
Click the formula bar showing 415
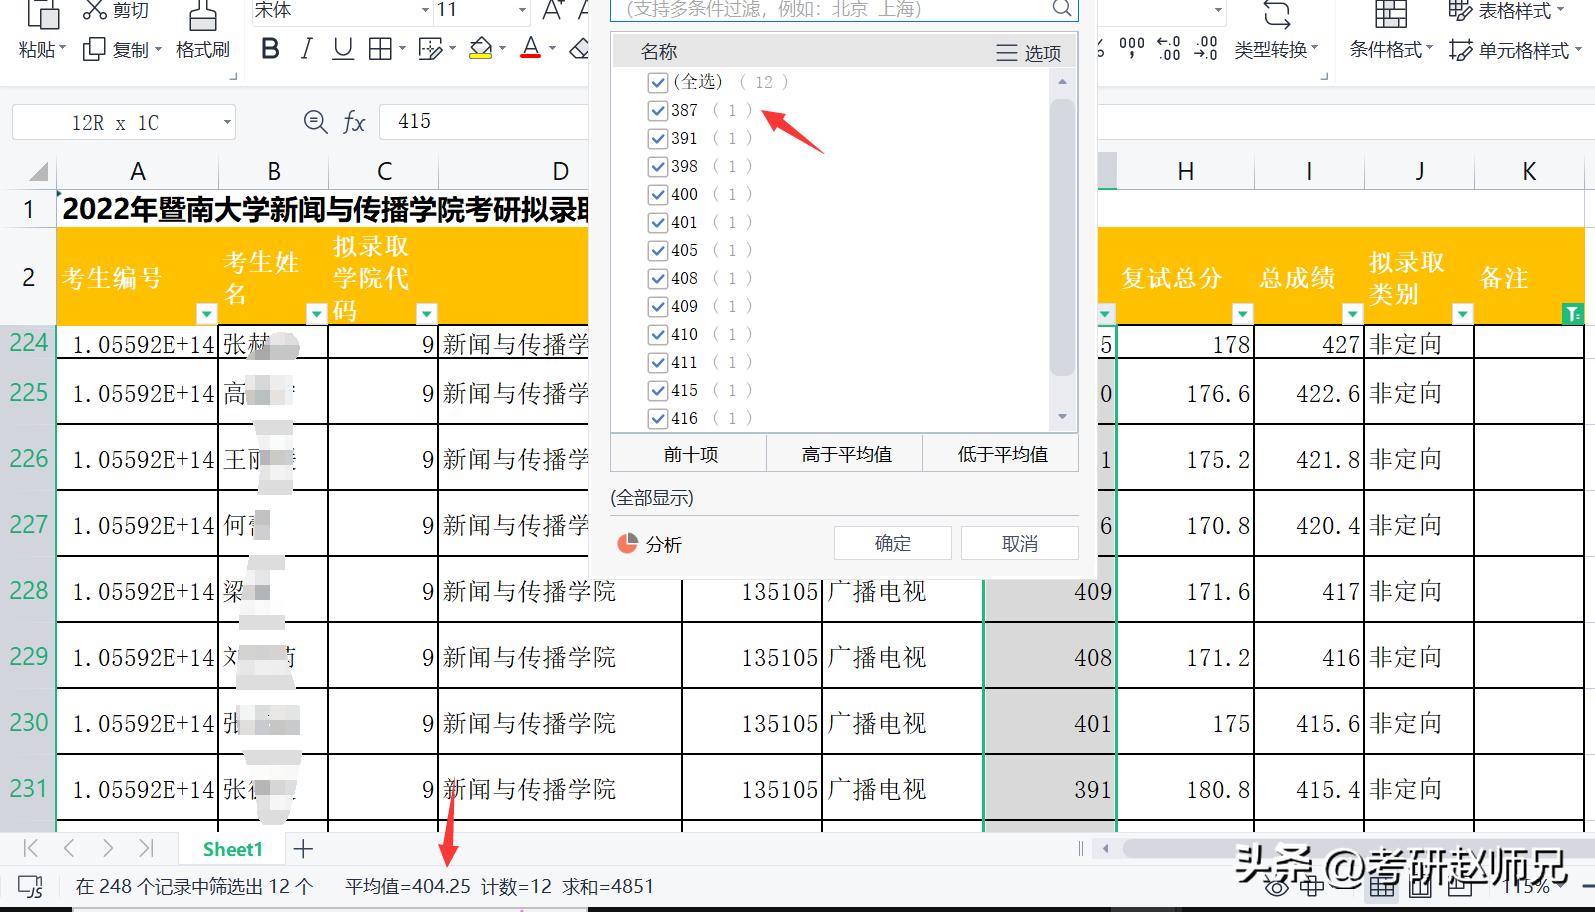(485, 122)
